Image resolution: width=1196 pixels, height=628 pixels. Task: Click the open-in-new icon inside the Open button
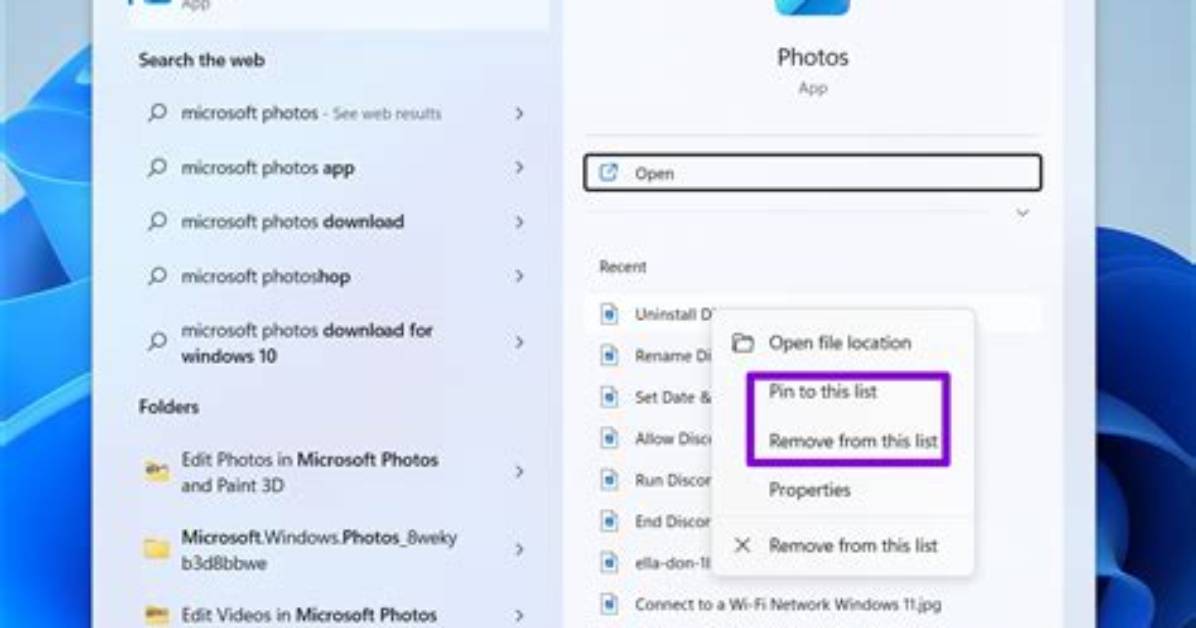point(608,172)
